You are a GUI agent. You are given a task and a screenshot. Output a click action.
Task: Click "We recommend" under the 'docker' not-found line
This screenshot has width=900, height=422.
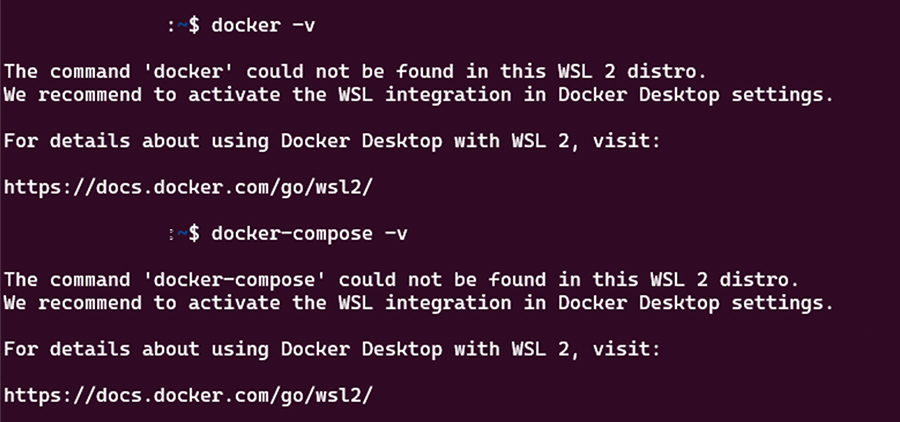coord(73,95)
